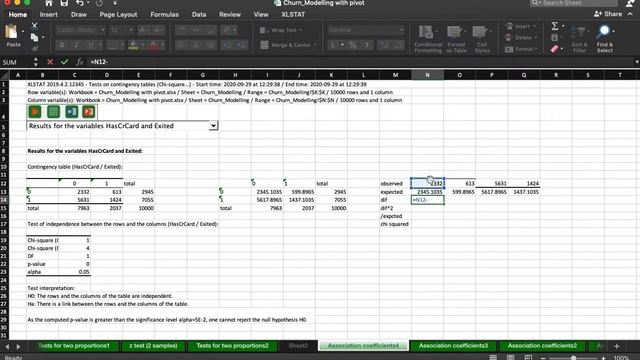Open Sort & Filter menu

click(579, 39)
